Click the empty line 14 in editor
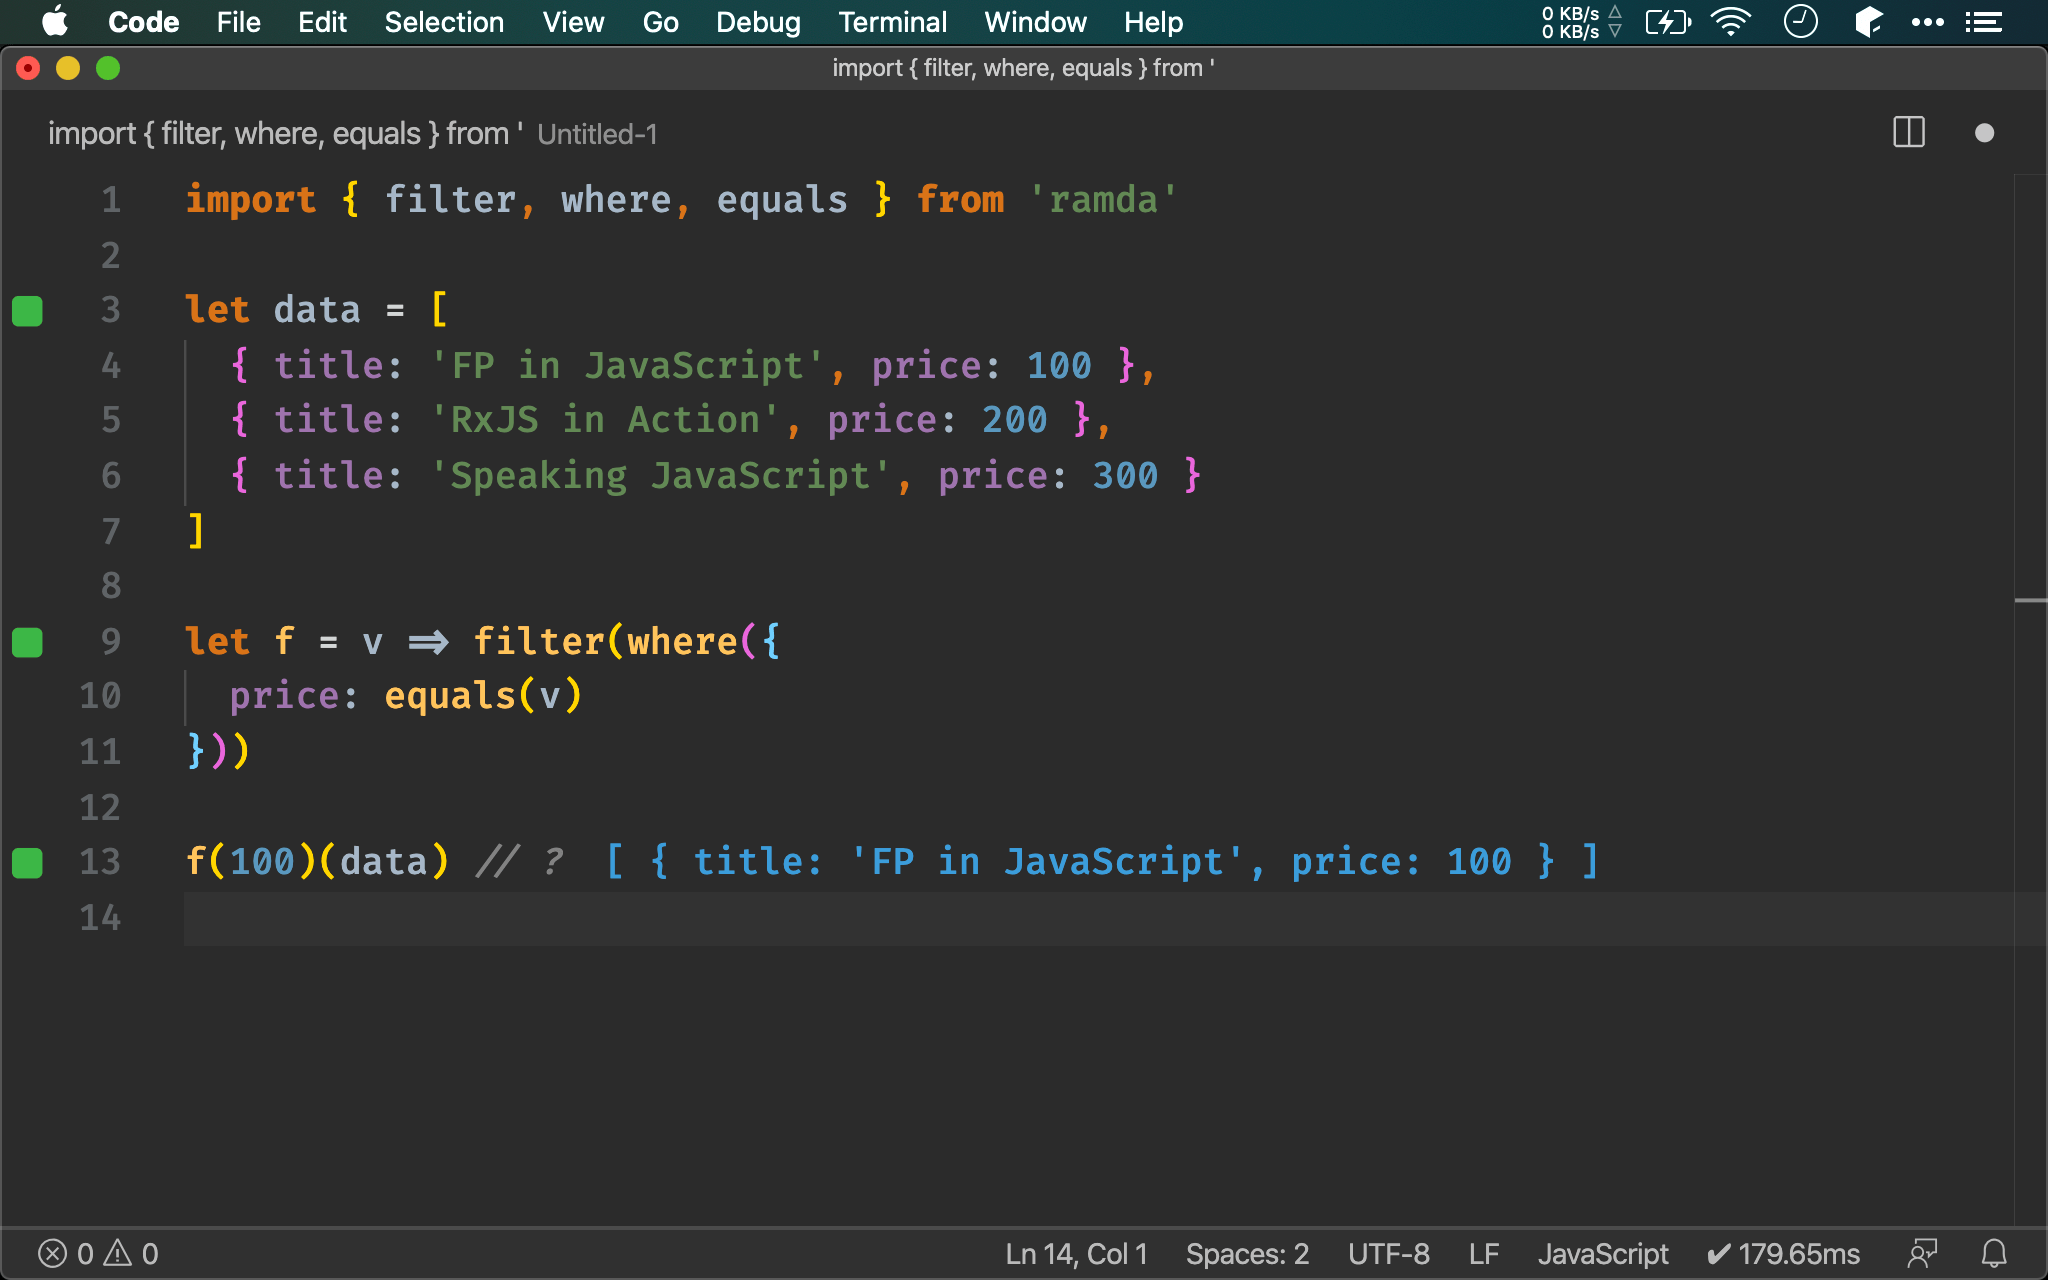The height and width of the screenshot is (1280, 2048). [x=1098, y=918]
